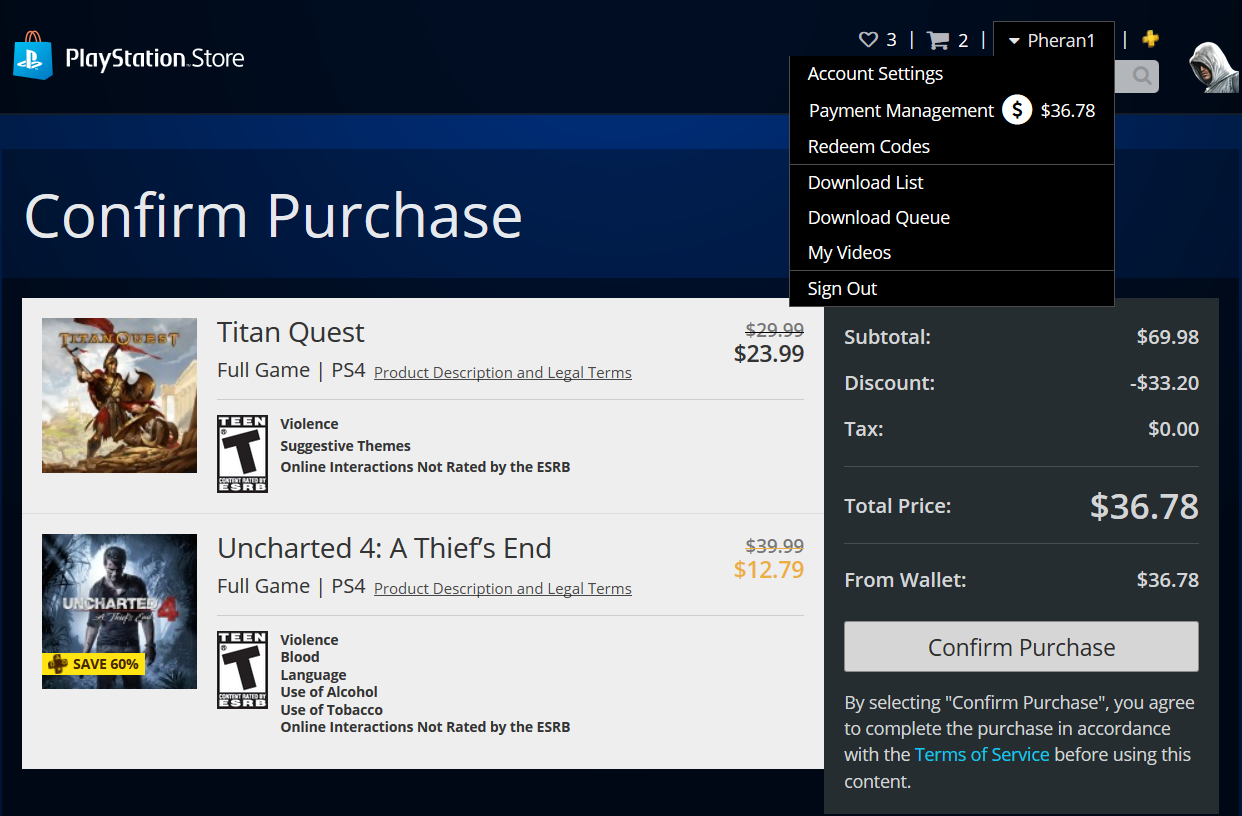
Task: Click the Teen ESRB rating icon for Uncharted 4
Action: 242,670
